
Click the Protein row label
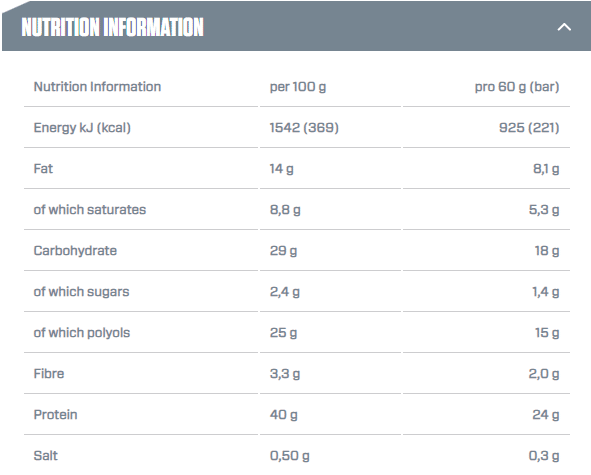[55, 415]
